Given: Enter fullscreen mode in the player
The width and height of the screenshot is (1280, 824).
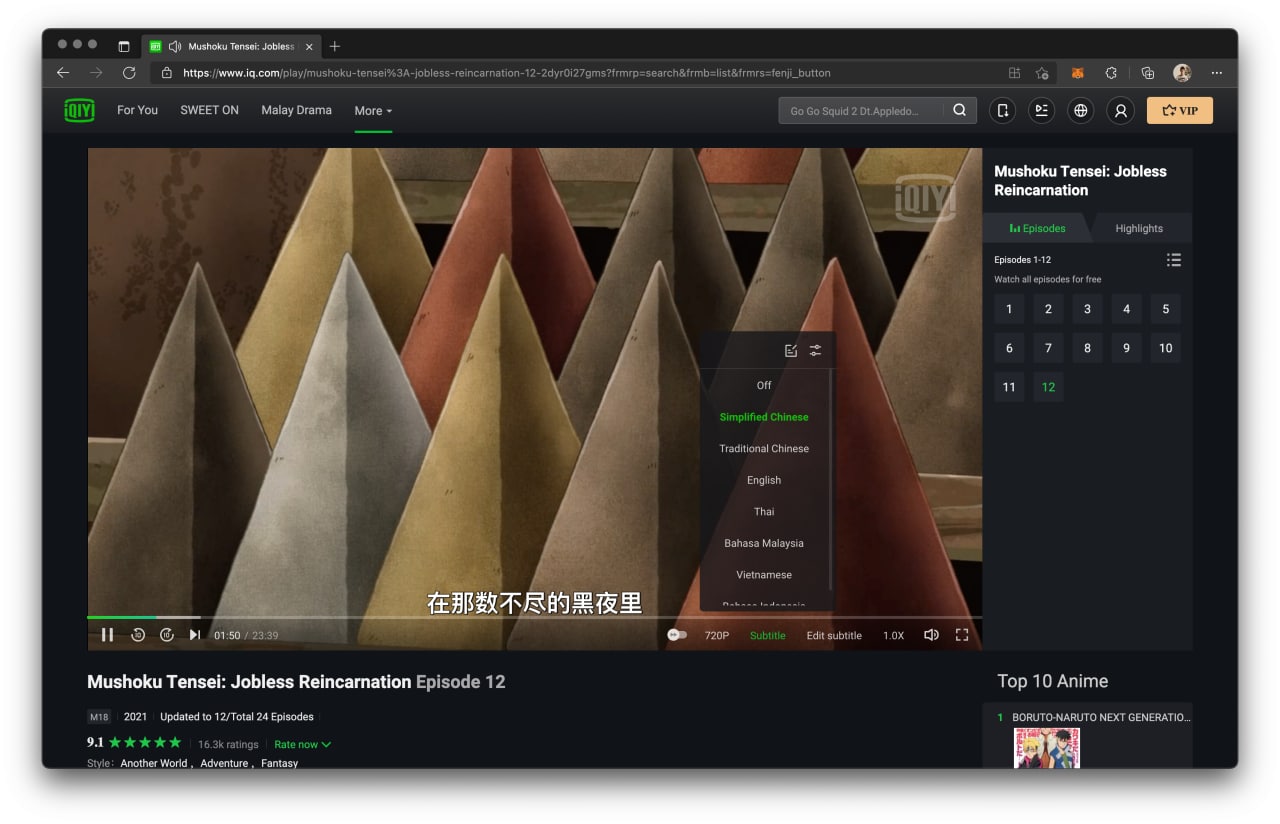Looking at the screenshot, I should pos(962,635).
